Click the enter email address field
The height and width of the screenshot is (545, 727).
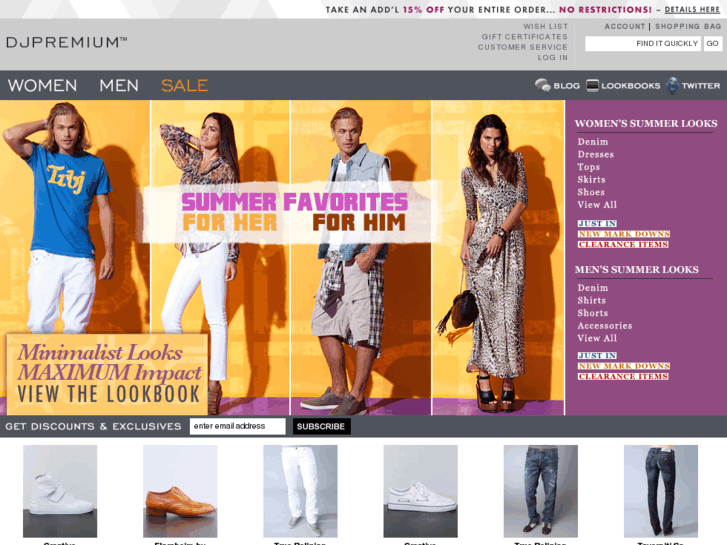click(237, 426)
